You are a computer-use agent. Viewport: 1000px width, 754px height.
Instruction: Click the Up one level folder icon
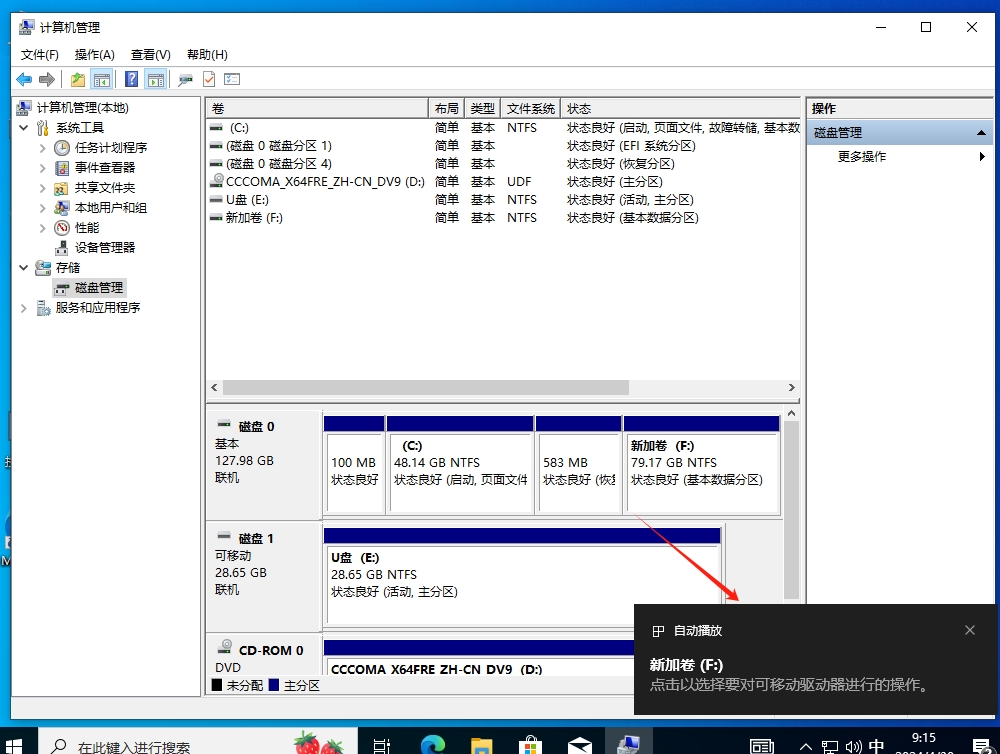tap(78, 80)
